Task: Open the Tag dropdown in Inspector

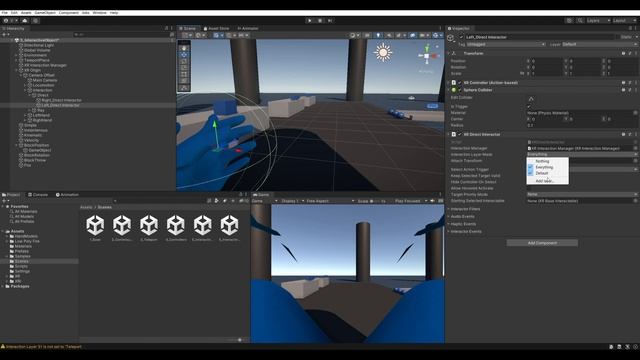Action: coord(506,44)
